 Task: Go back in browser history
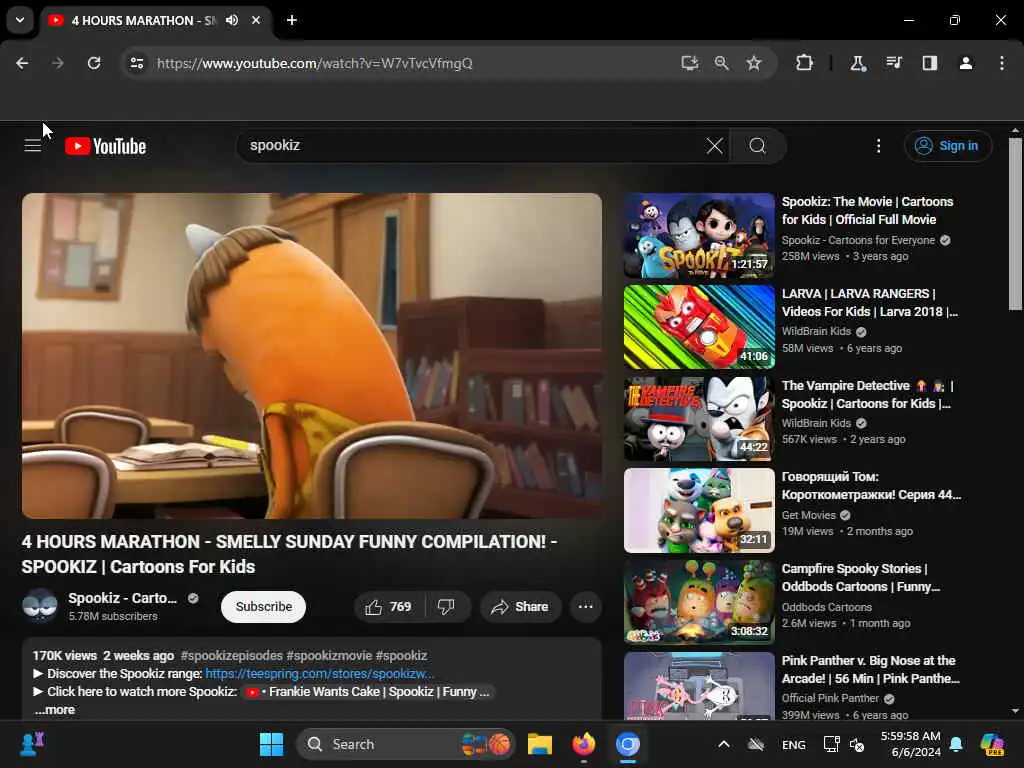pos(22,63)
